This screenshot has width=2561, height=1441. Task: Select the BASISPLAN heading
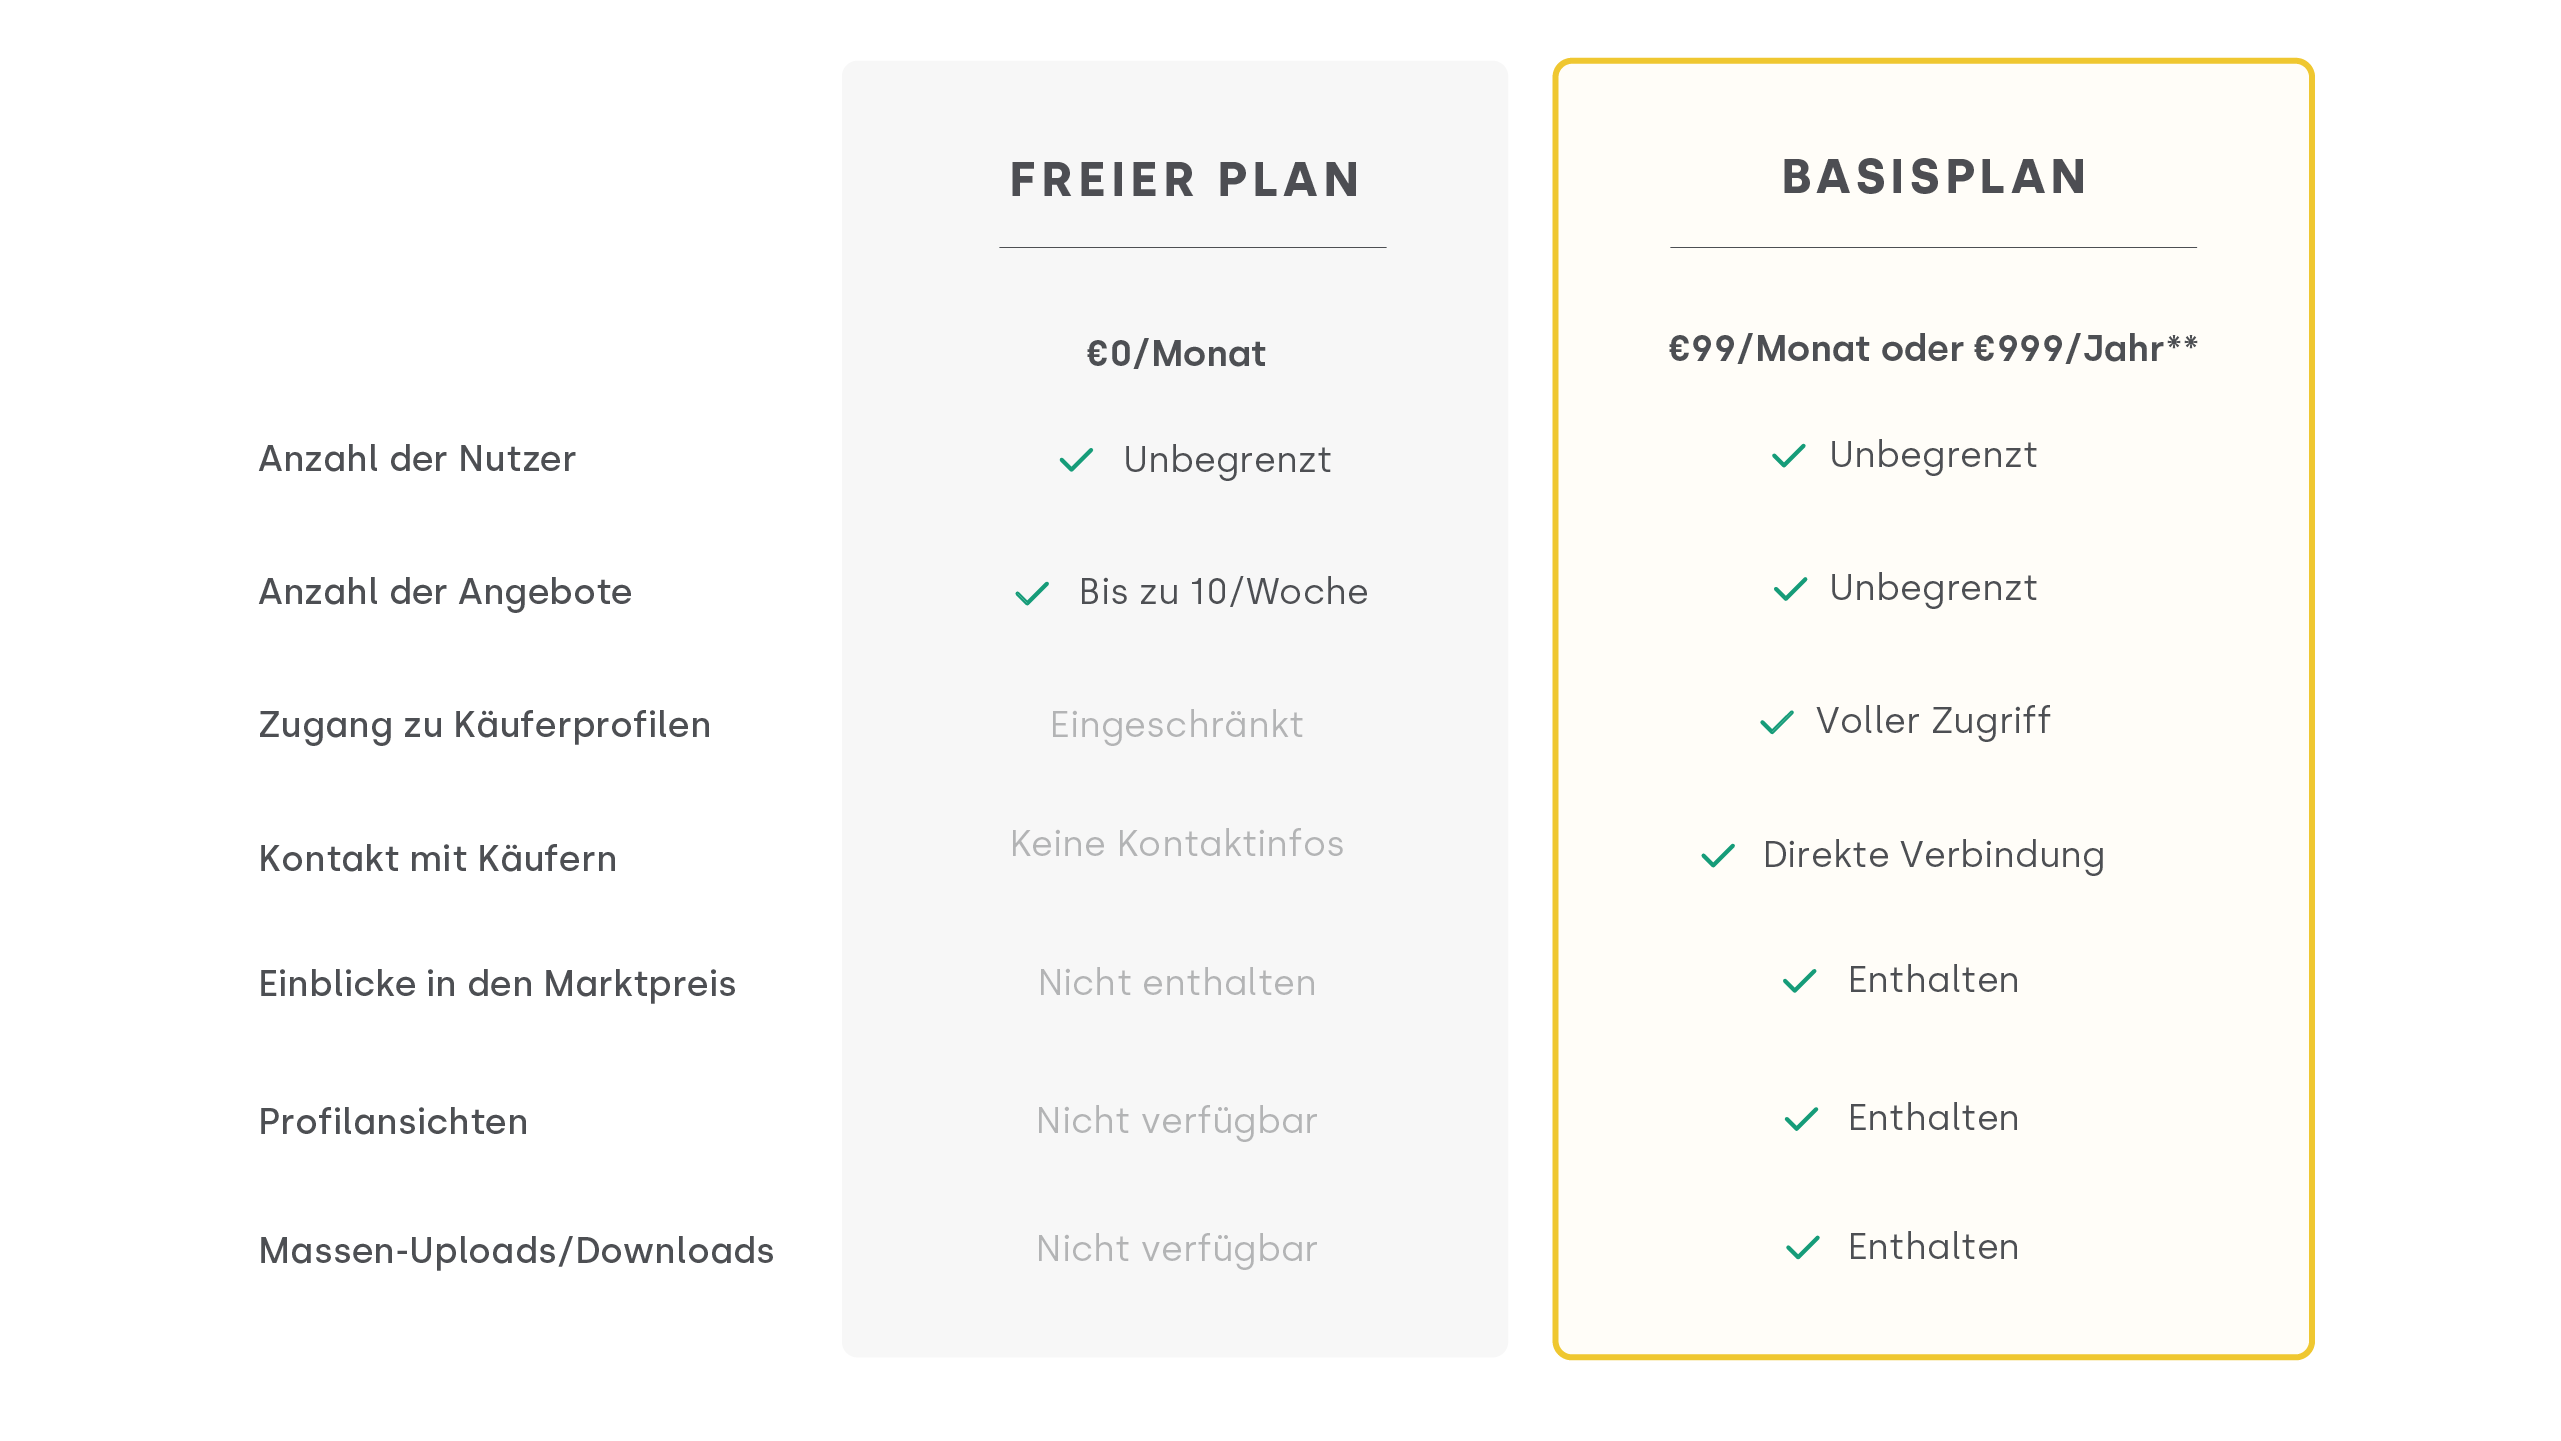[x=1934, y=177]
